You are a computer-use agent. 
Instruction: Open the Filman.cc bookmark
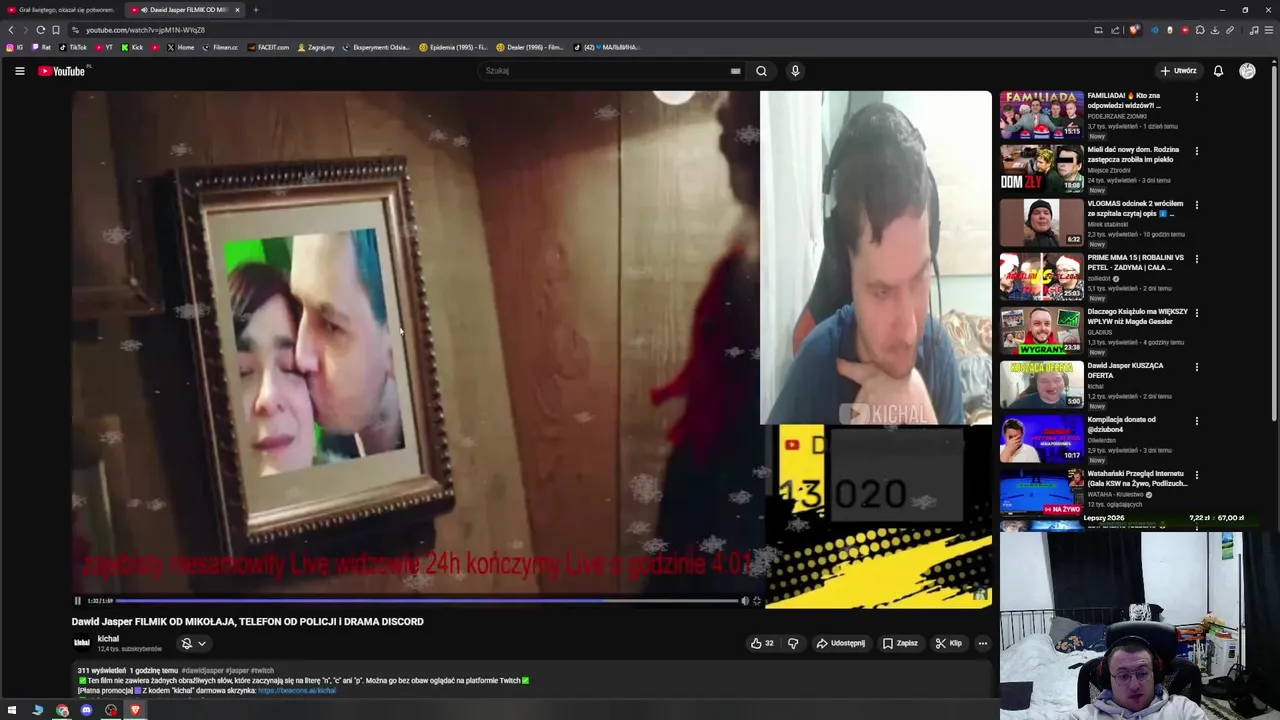221,47
